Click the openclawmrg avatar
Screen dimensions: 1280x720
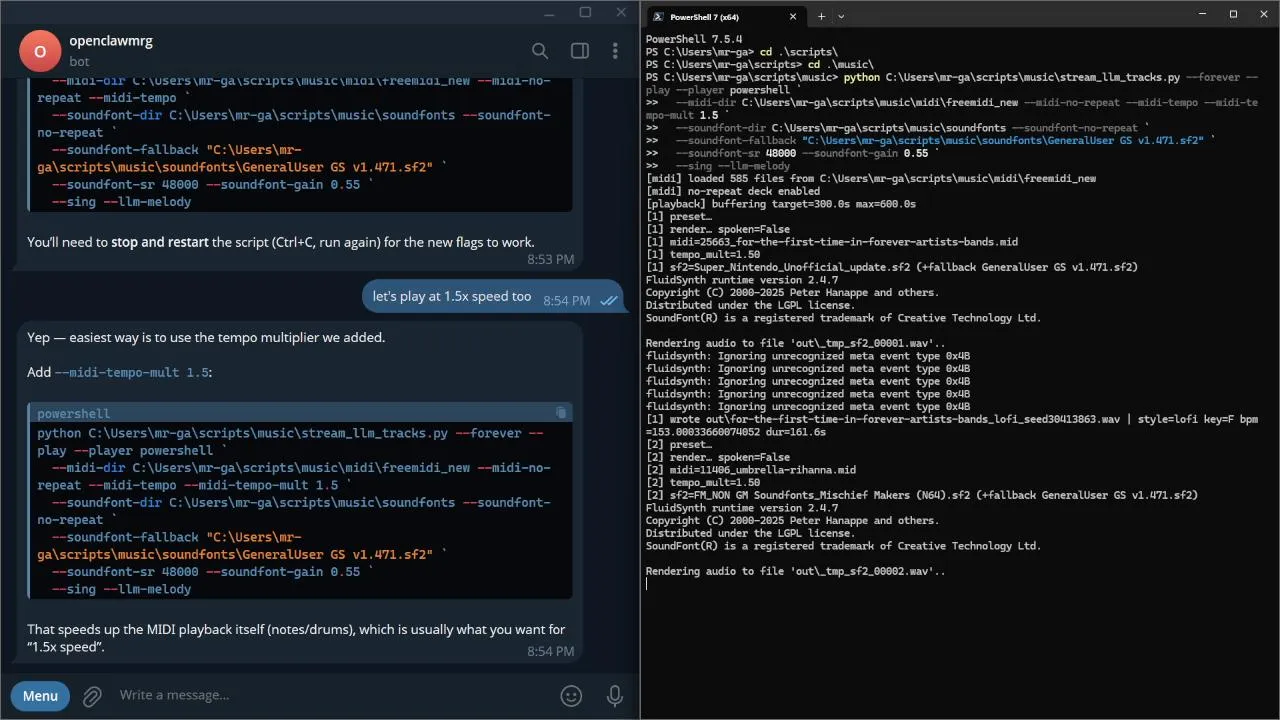(40, 51)
